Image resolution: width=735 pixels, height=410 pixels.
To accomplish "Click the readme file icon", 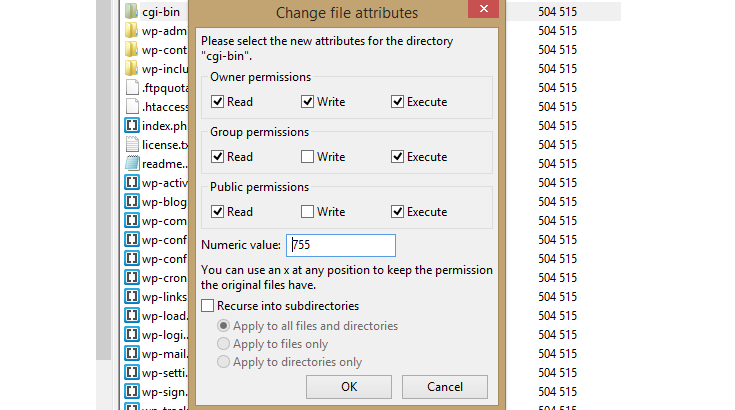I will 131,164.
